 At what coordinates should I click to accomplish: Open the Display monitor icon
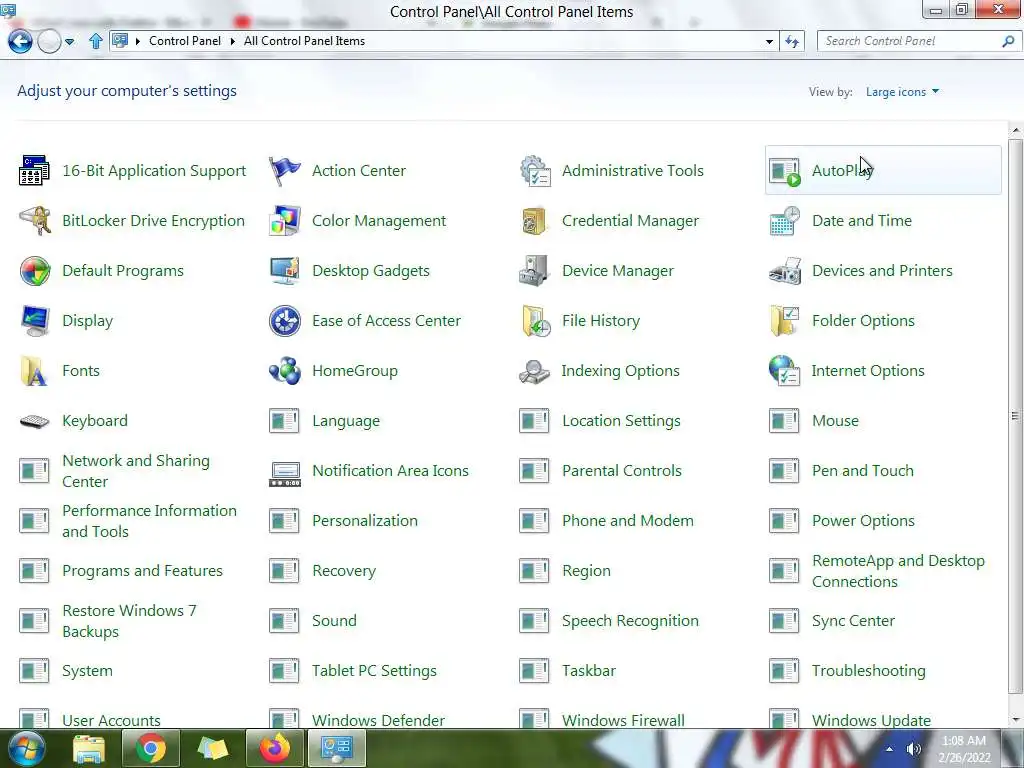(x=35, y=321)
